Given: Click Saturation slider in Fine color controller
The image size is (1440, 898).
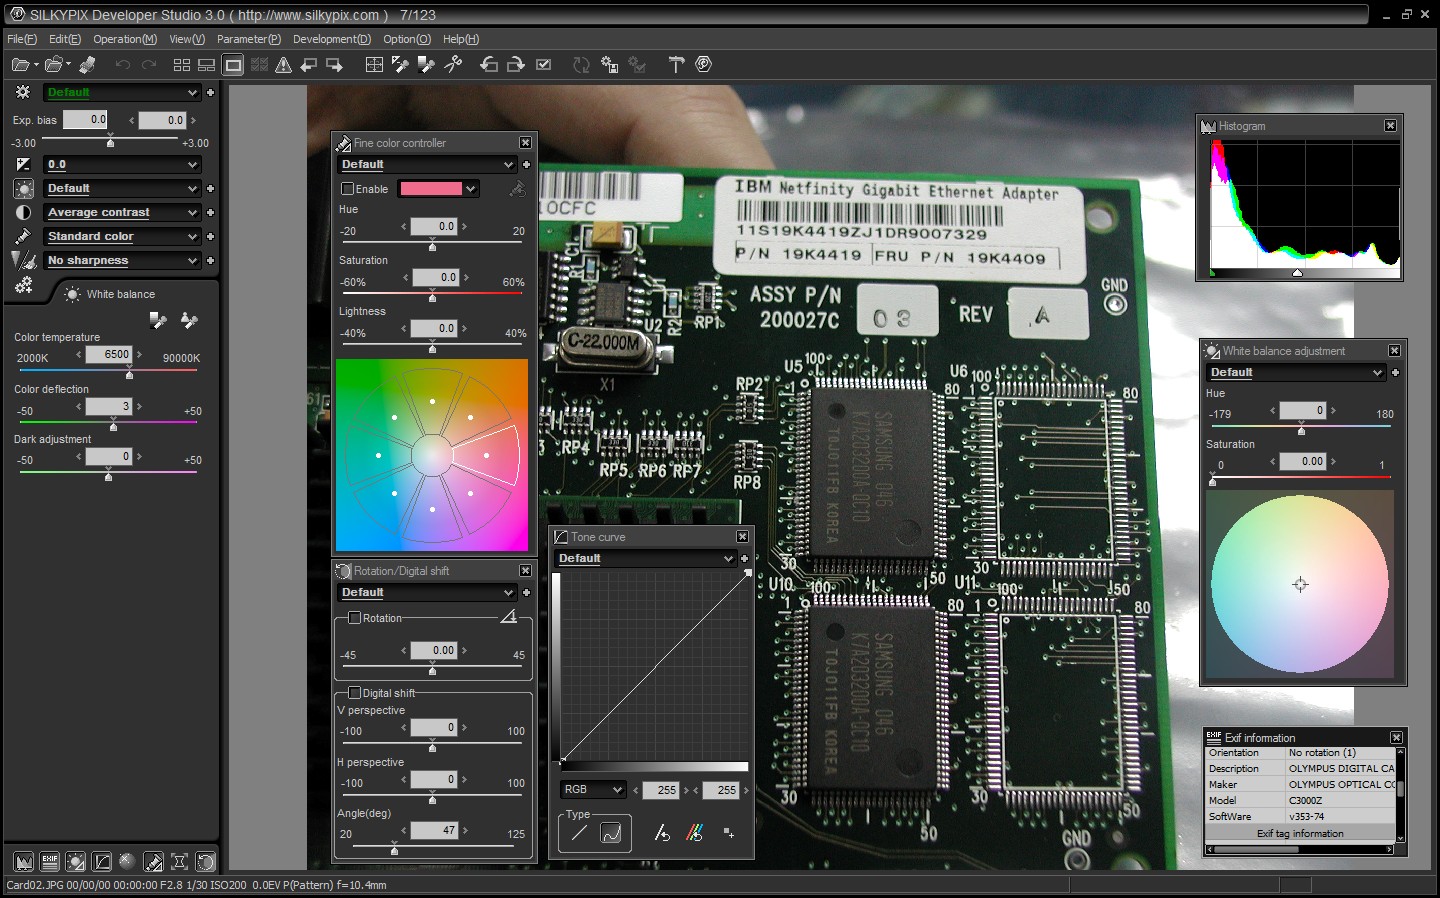Looking at the screenshot, I should [x=433, y=296].
